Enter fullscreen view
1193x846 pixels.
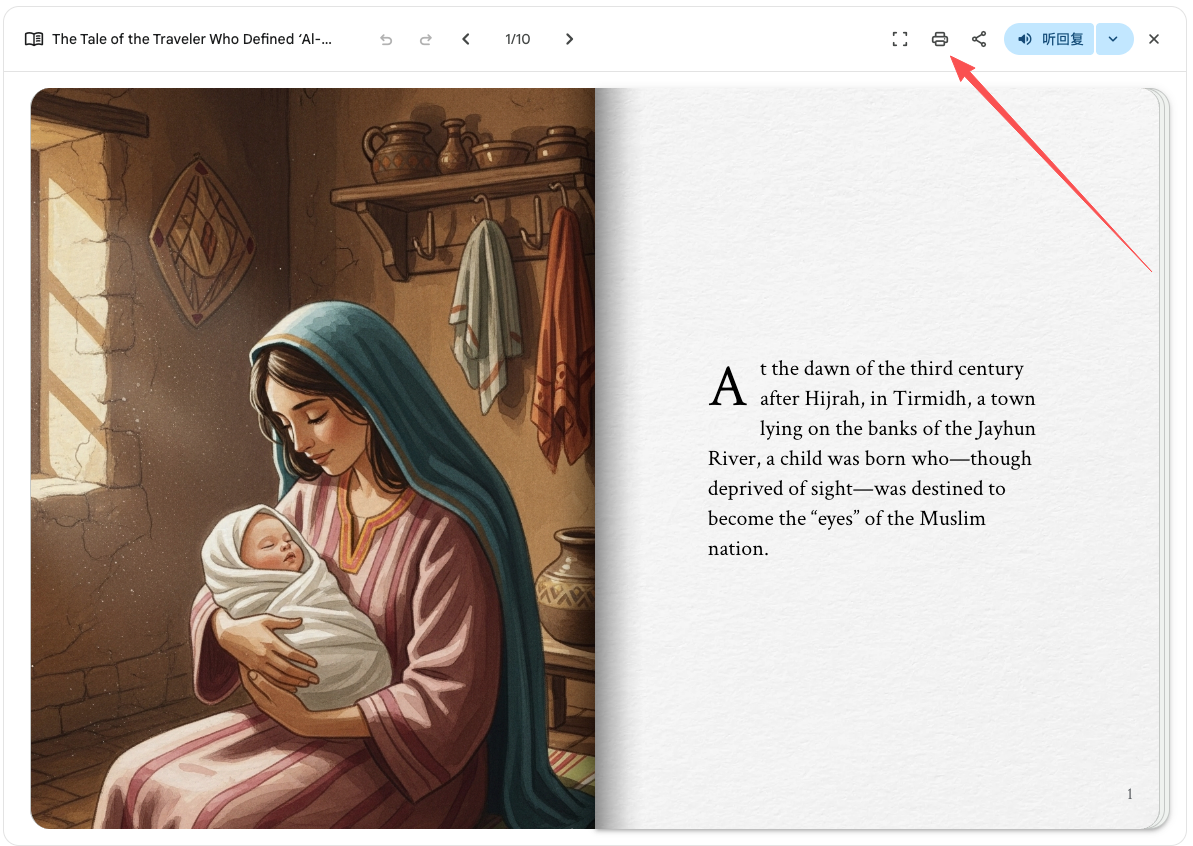coord(900,39)
